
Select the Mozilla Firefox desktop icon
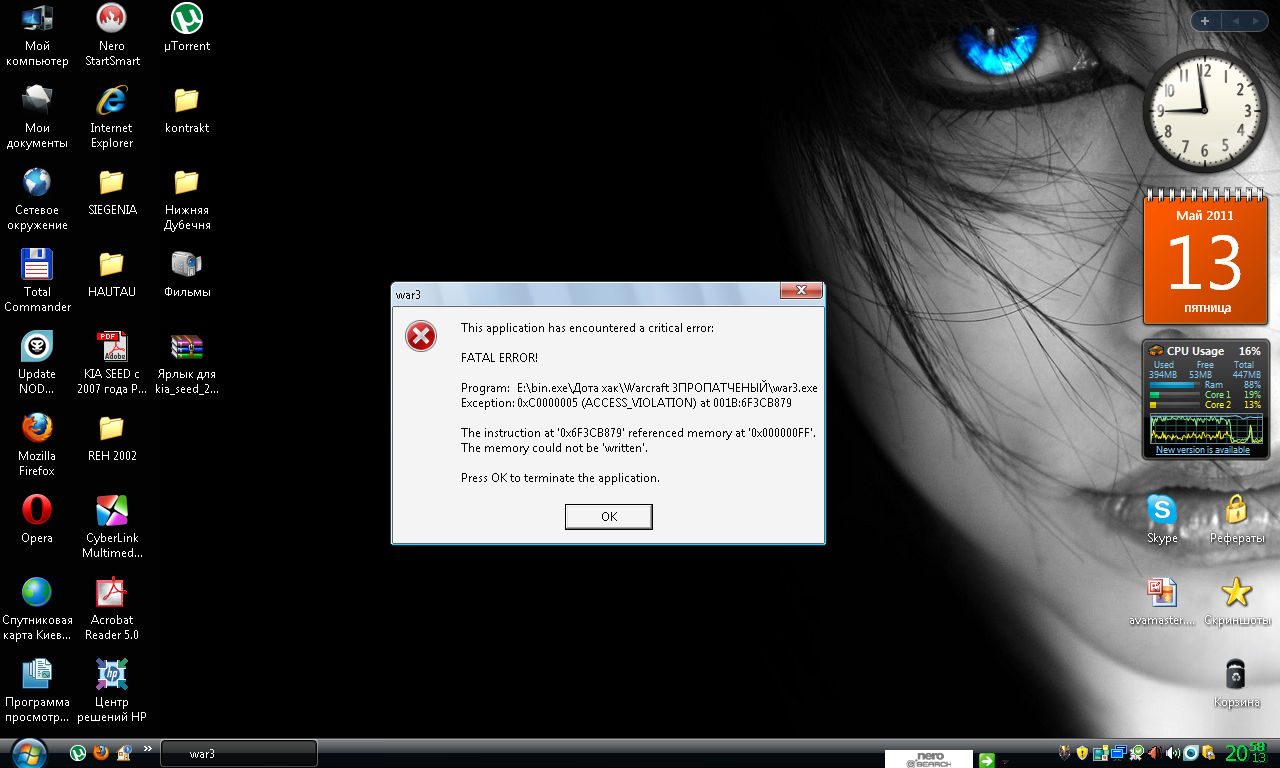[x=37, y=445]
